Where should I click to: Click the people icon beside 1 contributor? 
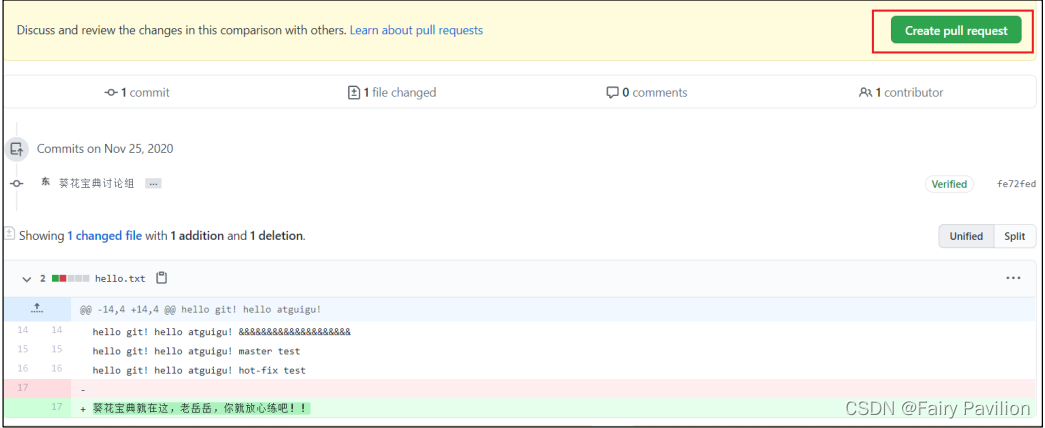coord(865,93)
